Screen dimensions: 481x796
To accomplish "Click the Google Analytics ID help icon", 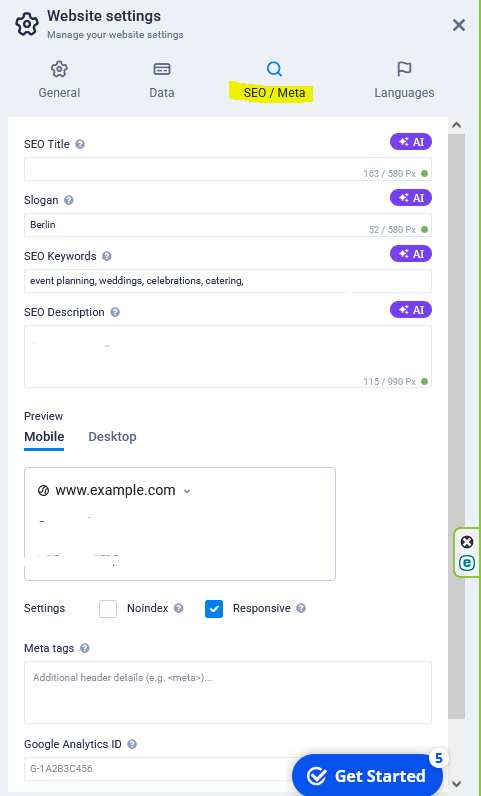I will click(x=132, y=744).
